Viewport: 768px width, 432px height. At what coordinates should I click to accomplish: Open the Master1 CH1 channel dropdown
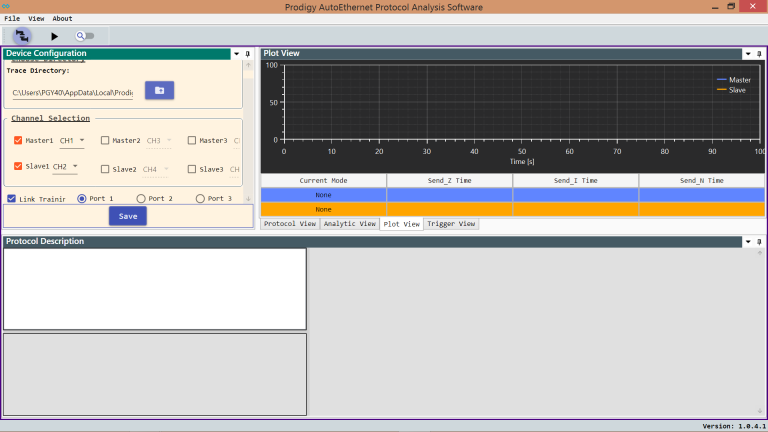pyautogui.click(x=72, y=141)
